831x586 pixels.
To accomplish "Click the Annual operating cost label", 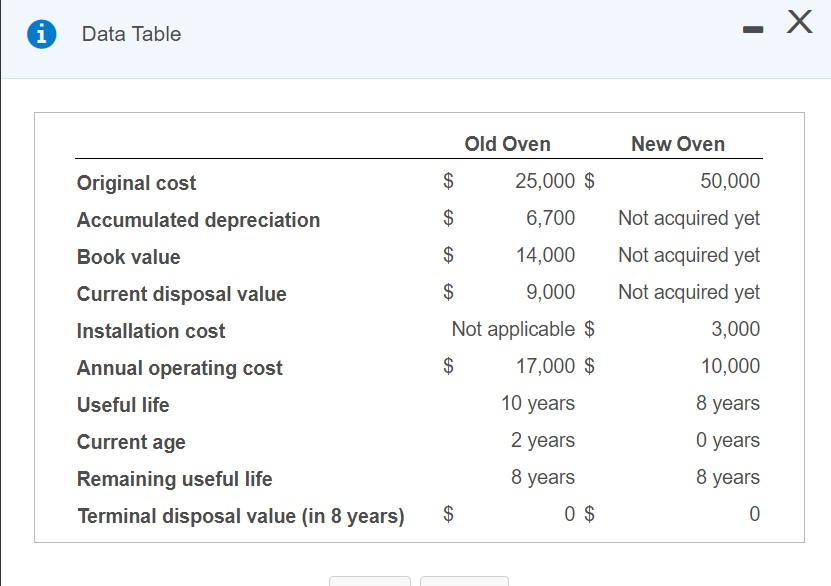I will coord(180,368).
